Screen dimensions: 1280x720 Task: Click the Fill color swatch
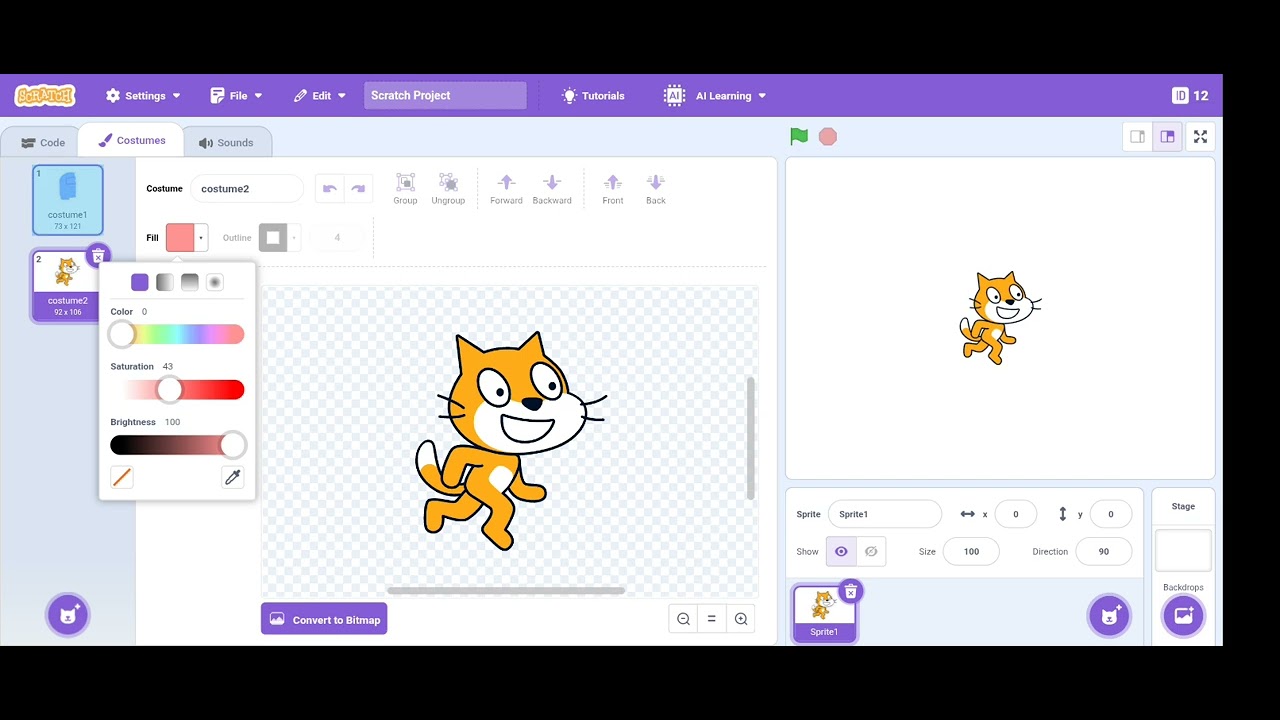180,238
